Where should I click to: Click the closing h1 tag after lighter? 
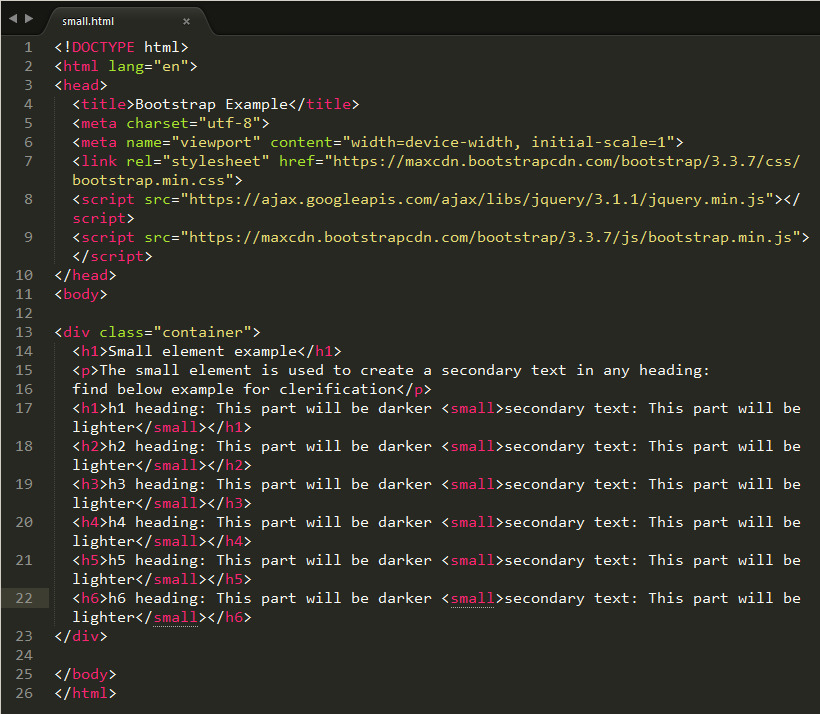pos(230,427)
